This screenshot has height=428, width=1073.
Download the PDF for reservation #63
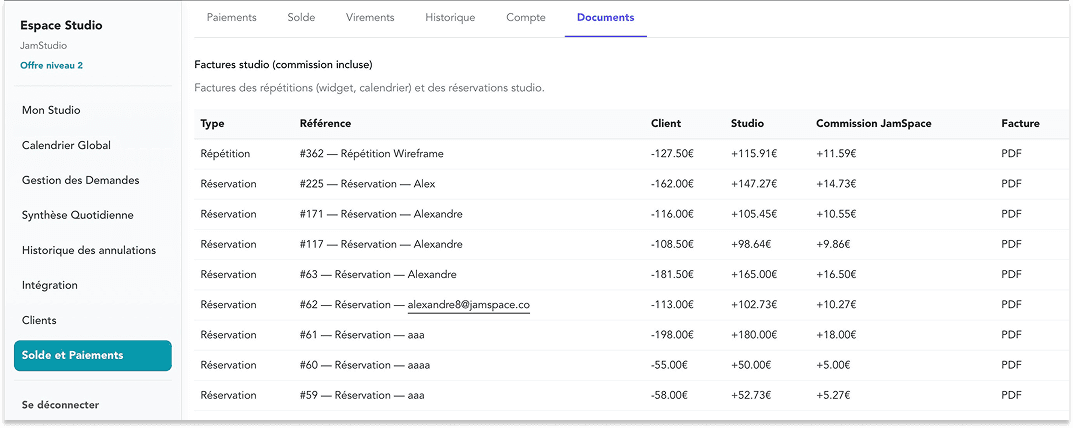coord(1011,275)
